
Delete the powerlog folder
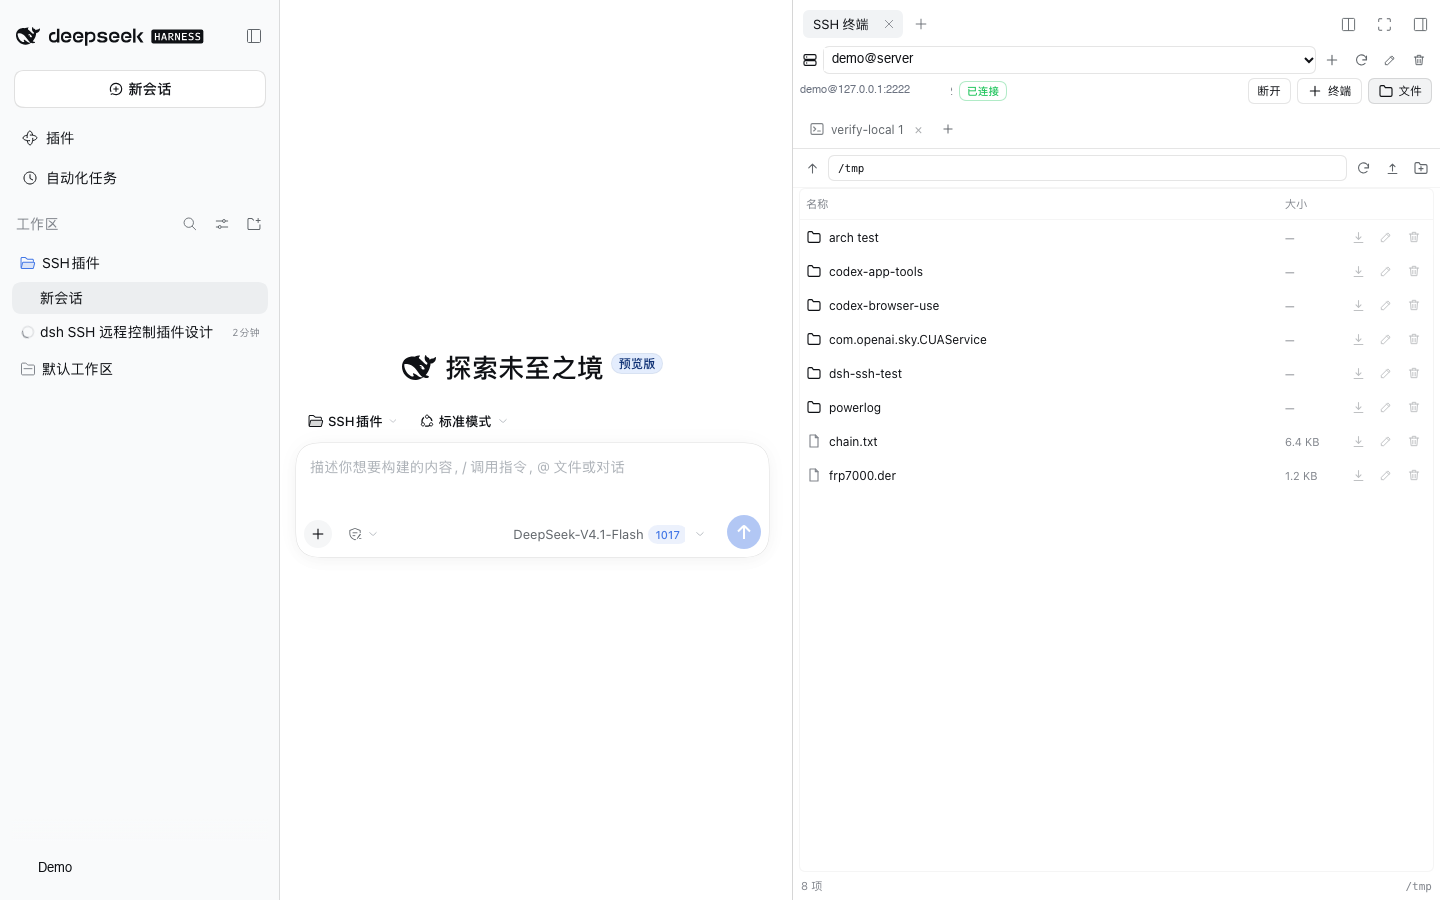click(1414, 407)
